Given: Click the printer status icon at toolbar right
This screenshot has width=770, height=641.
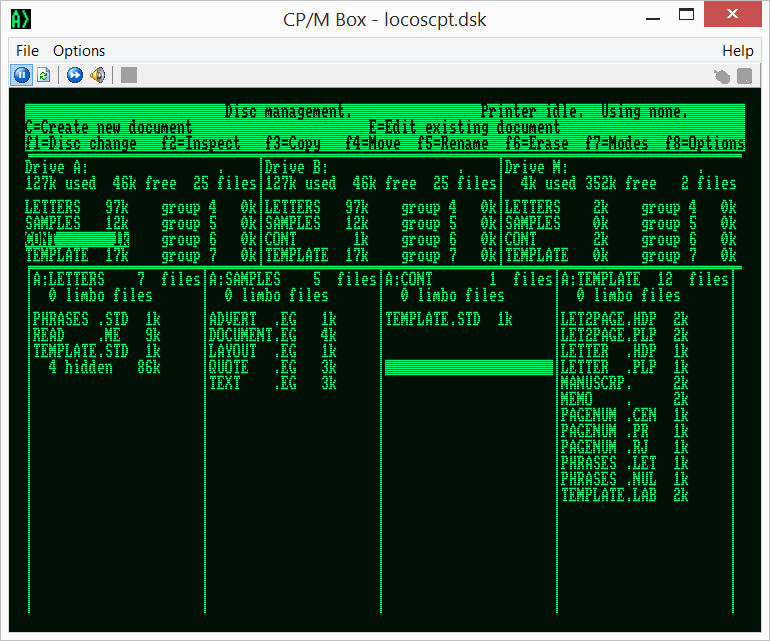Looking at the screenshot, I should 721,76.
